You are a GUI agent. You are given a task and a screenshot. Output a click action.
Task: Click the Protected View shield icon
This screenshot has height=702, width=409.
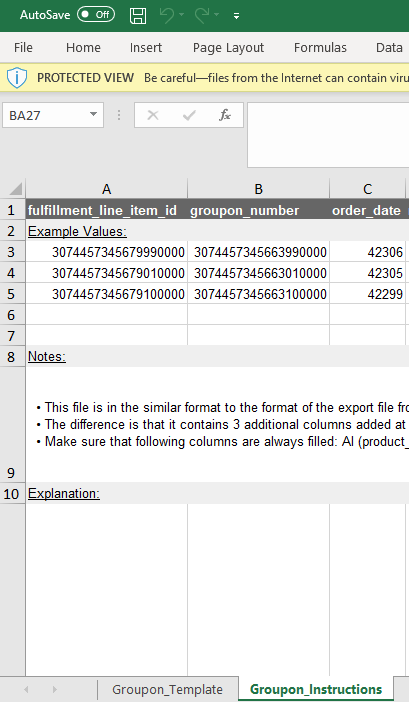pyautogui.click(x=17, y=78)
